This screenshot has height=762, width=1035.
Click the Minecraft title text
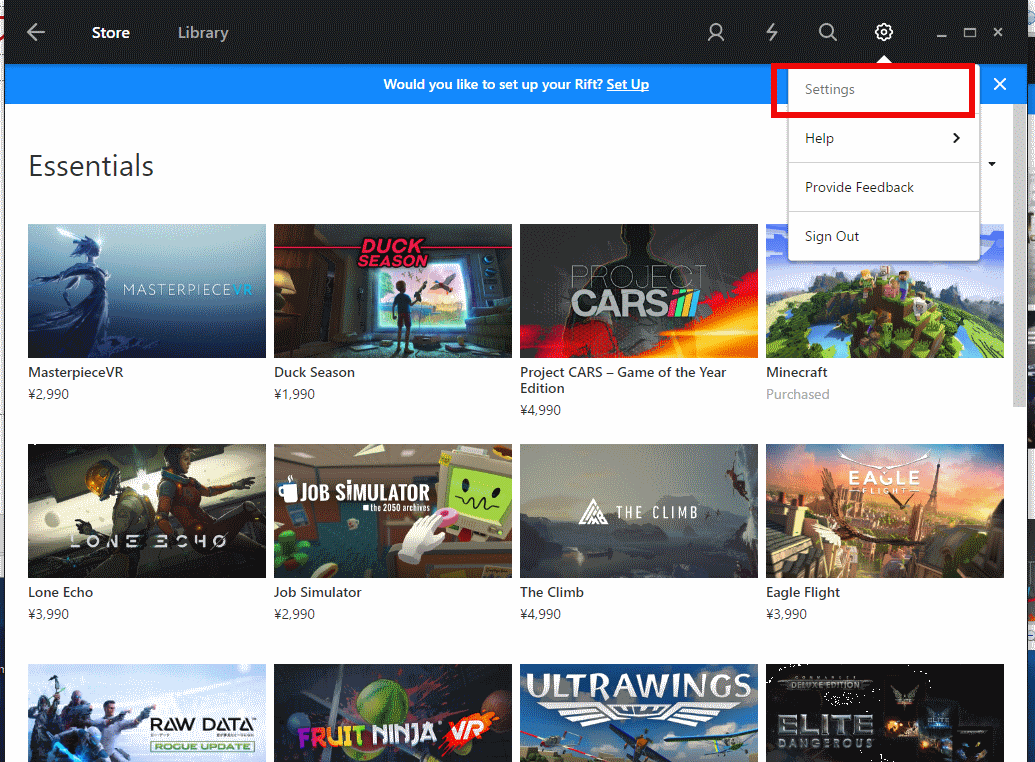pyautogui.click(x=796, y=372)
